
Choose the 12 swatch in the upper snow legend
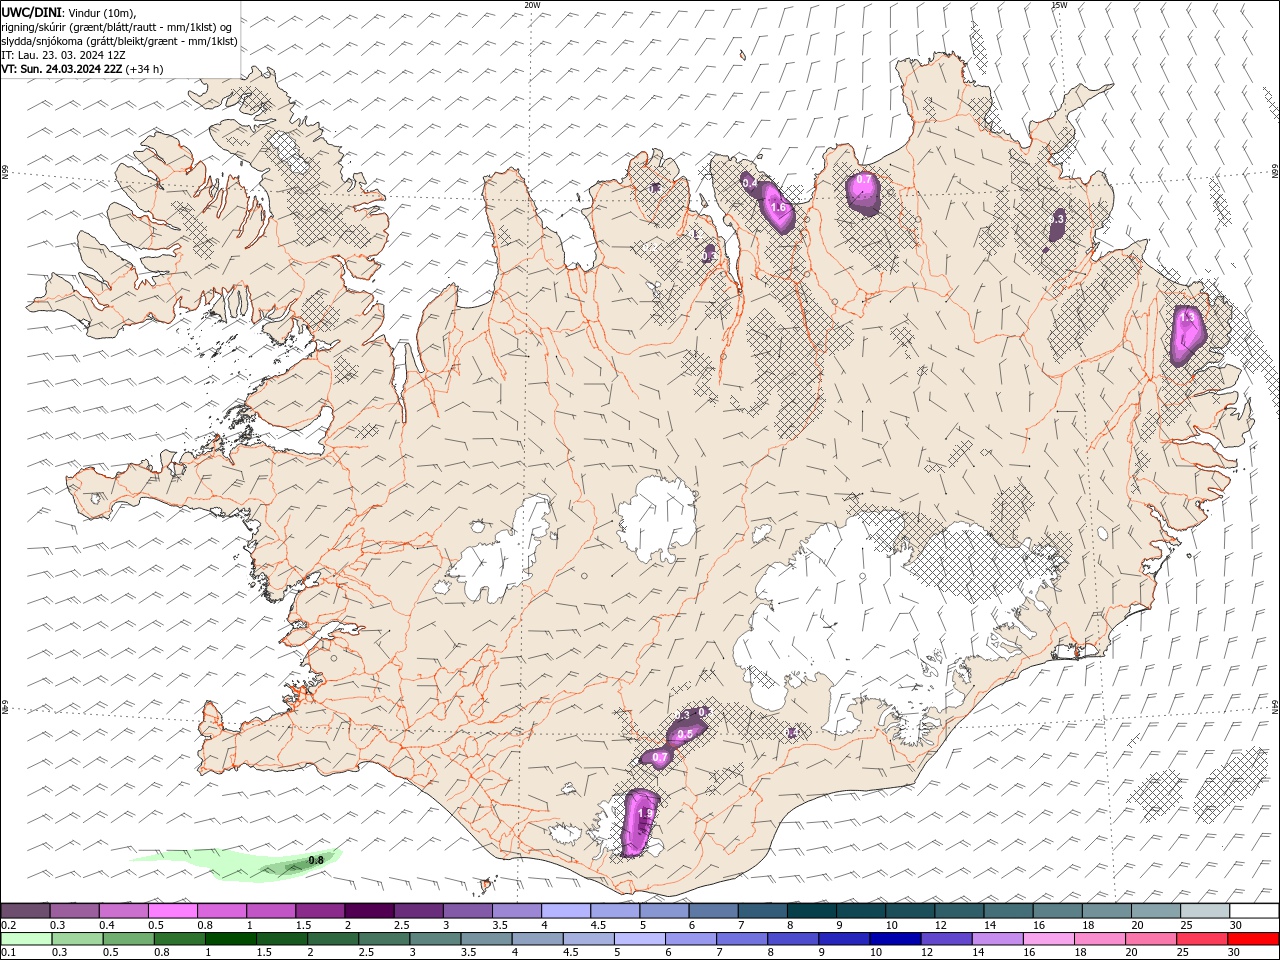959,910
